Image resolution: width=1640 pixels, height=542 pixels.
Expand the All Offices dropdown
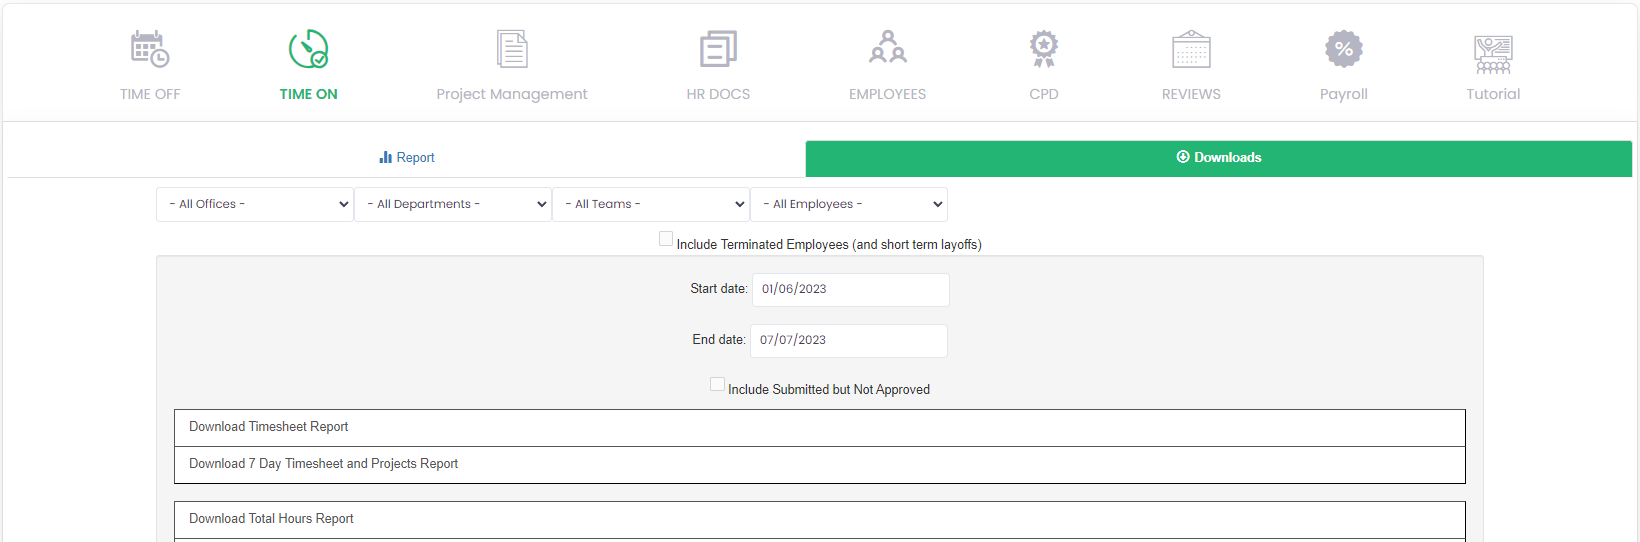255,204
